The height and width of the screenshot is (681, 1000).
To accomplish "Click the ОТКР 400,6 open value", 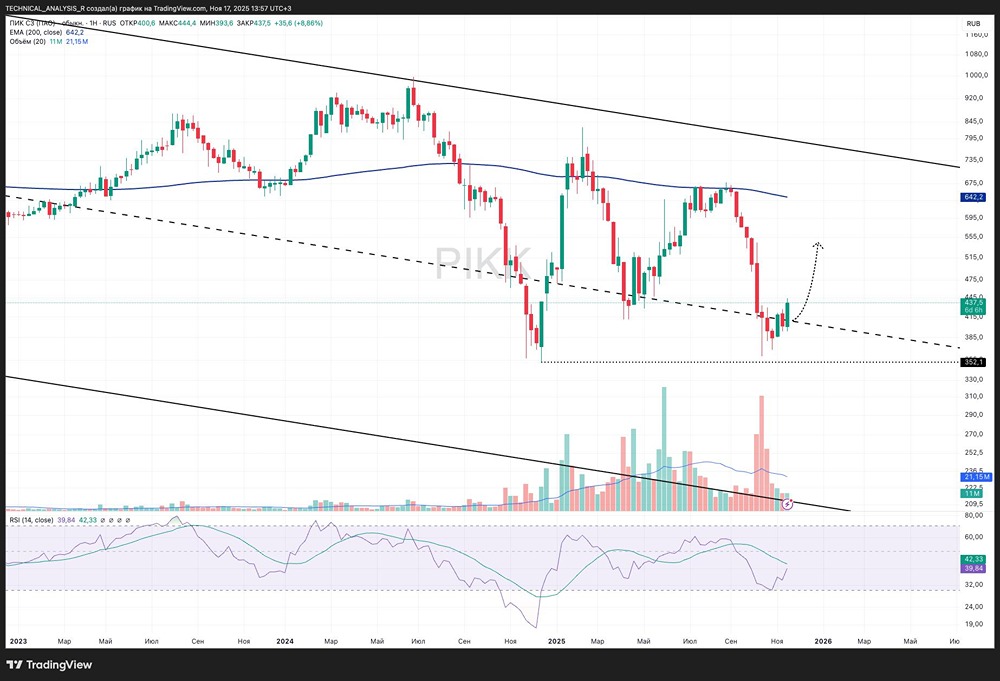I will point(138,23).
